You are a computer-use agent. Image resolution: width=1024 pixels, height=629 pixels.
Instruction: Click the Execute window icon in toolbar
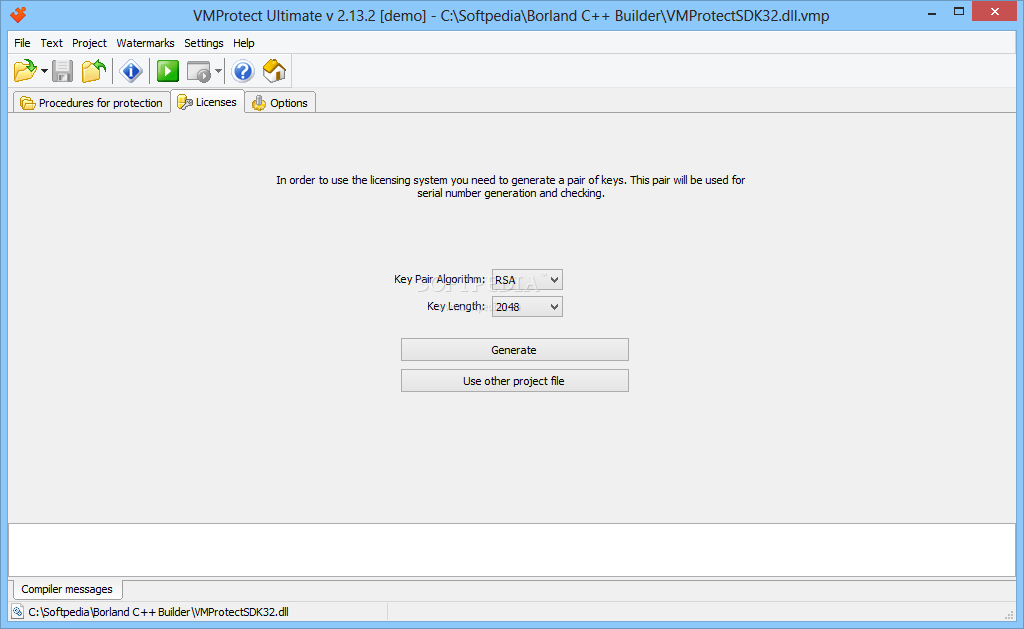pos(199,71)
